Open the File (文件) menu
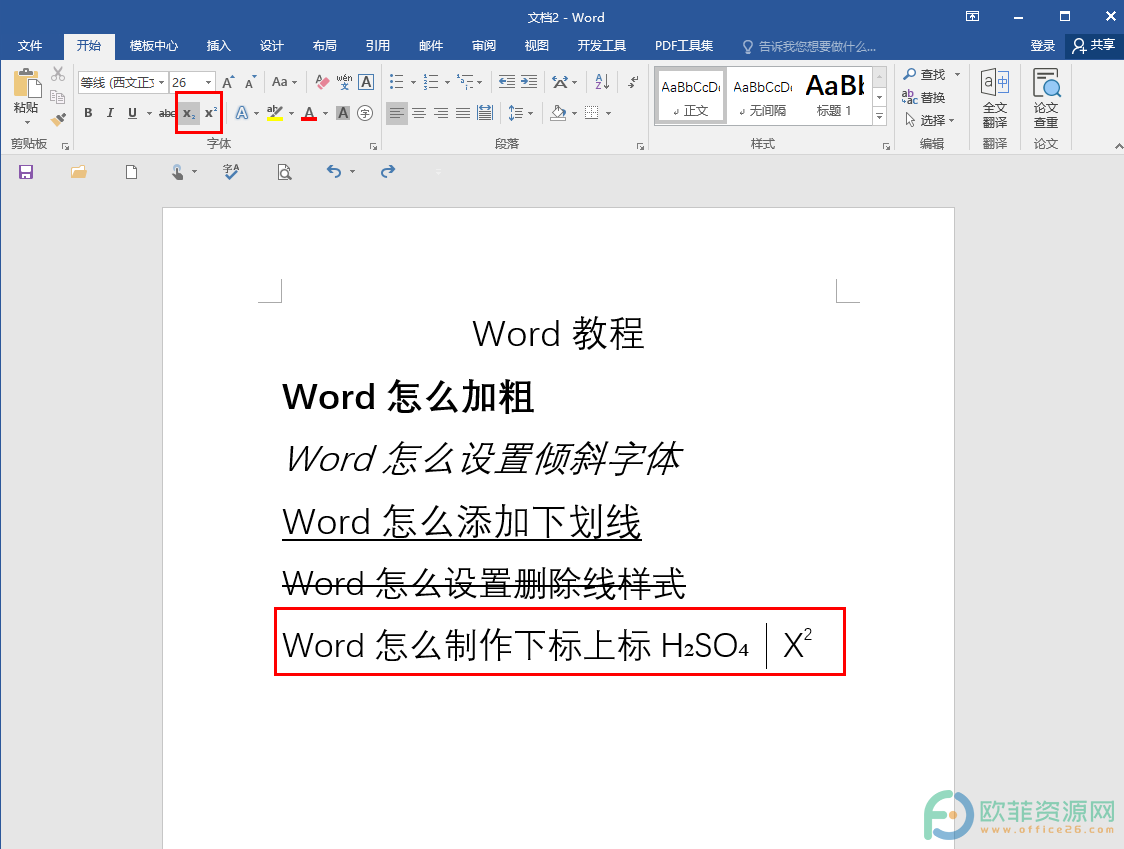This screenshot has height=849, width=1124. coord(30,46)
